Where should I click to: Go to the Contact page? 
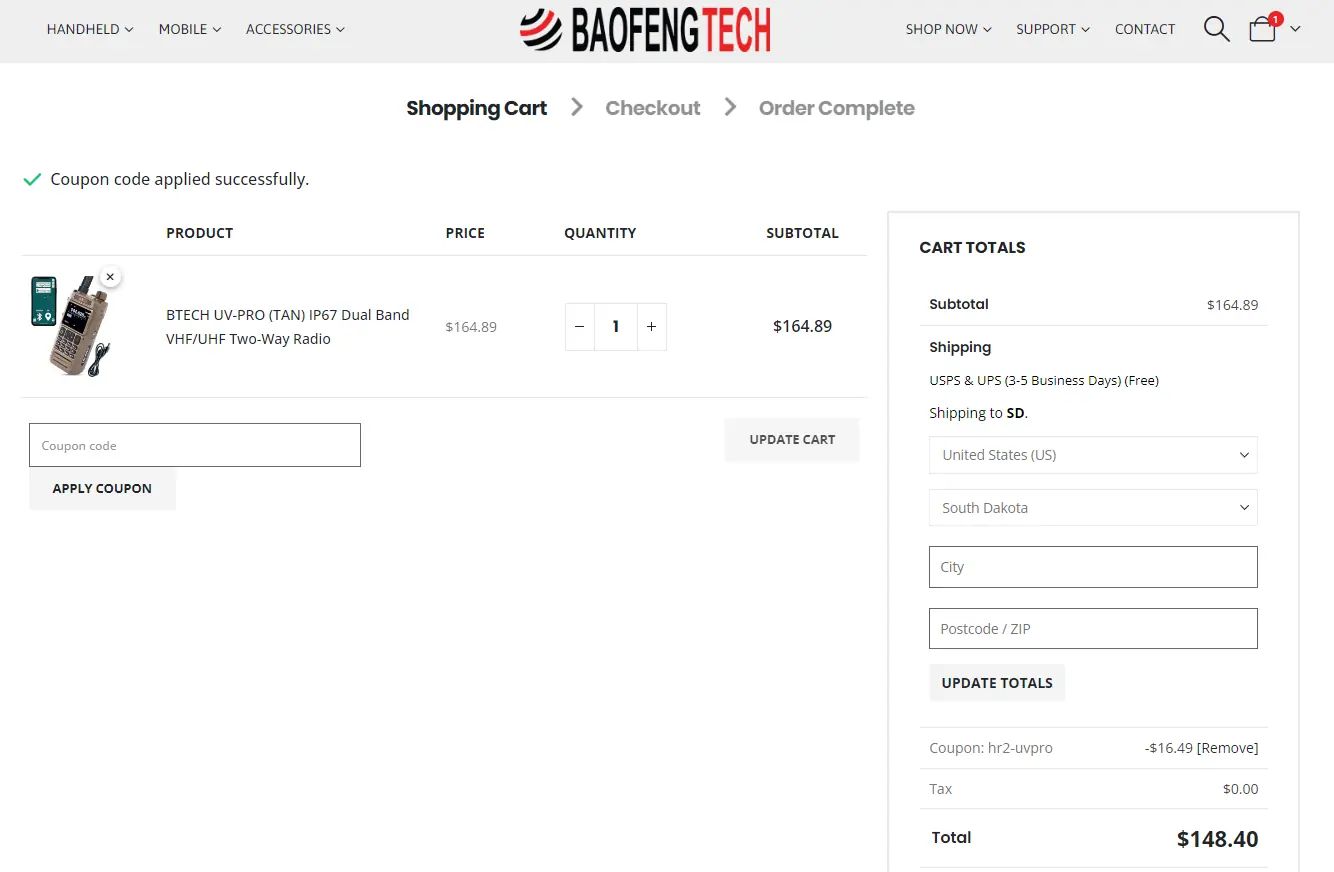click(1145, 29)
